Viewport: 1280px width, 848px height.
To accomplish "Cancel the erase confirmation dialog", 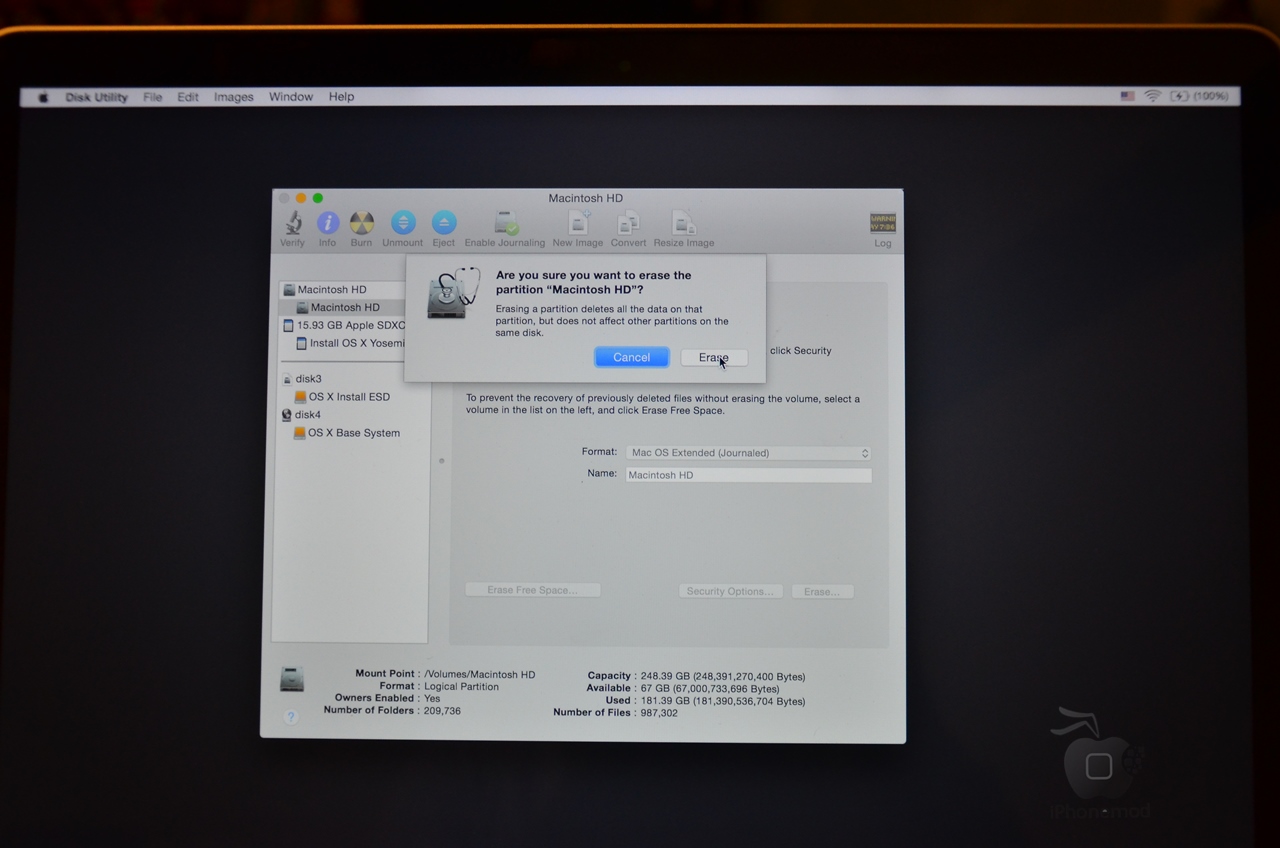I will coord(631,357).
